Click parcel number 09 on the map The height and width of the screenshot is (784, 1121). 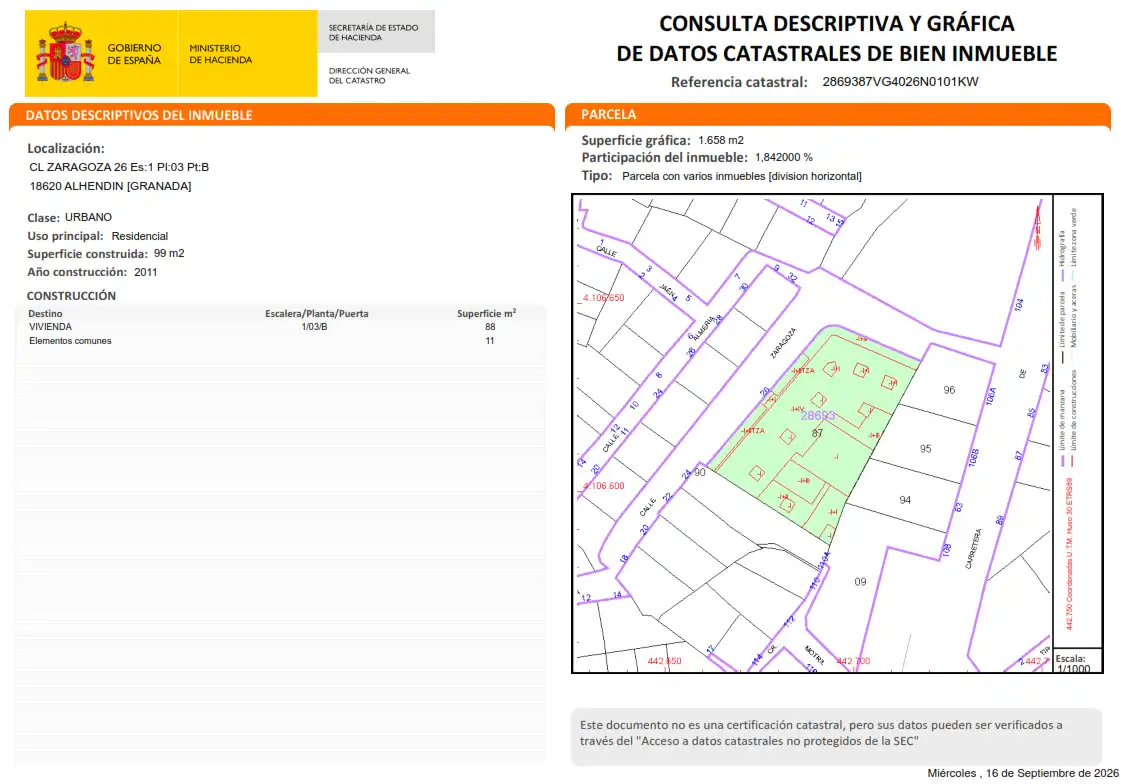pyautogui.click(x=860, y=582)
